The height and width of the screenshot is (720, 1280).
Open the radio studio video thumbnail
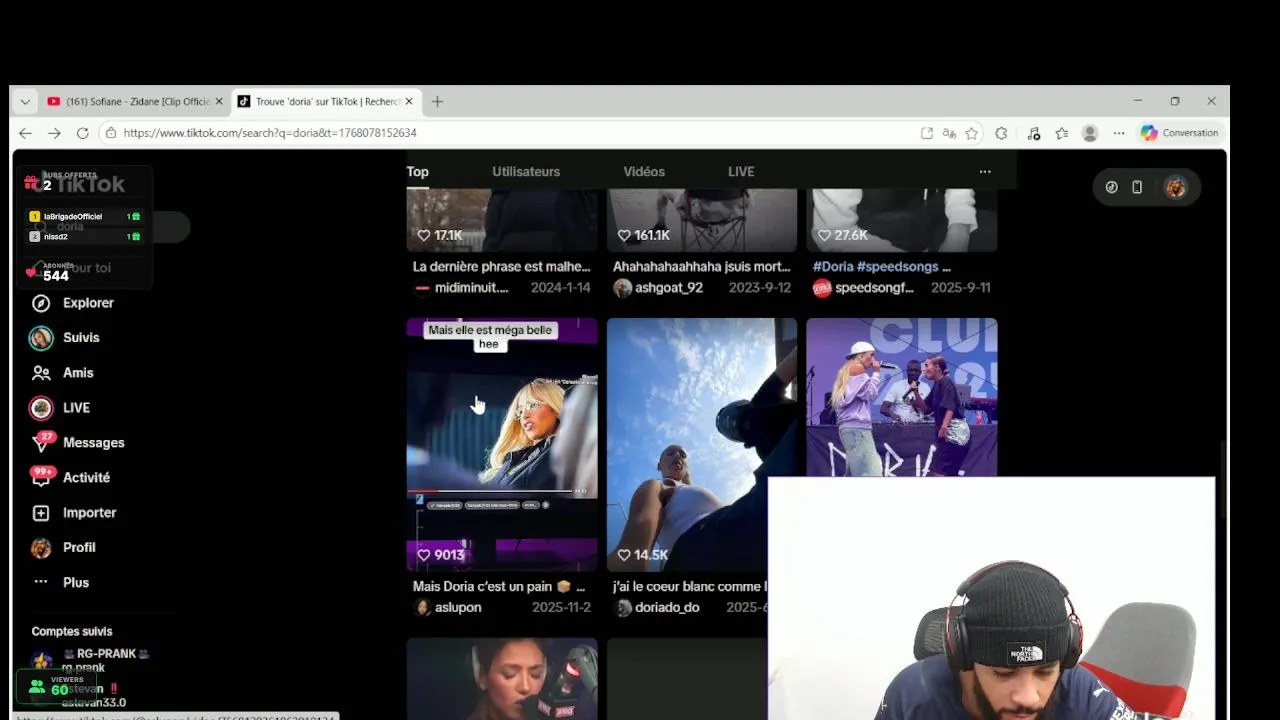[x=502, y=679]
